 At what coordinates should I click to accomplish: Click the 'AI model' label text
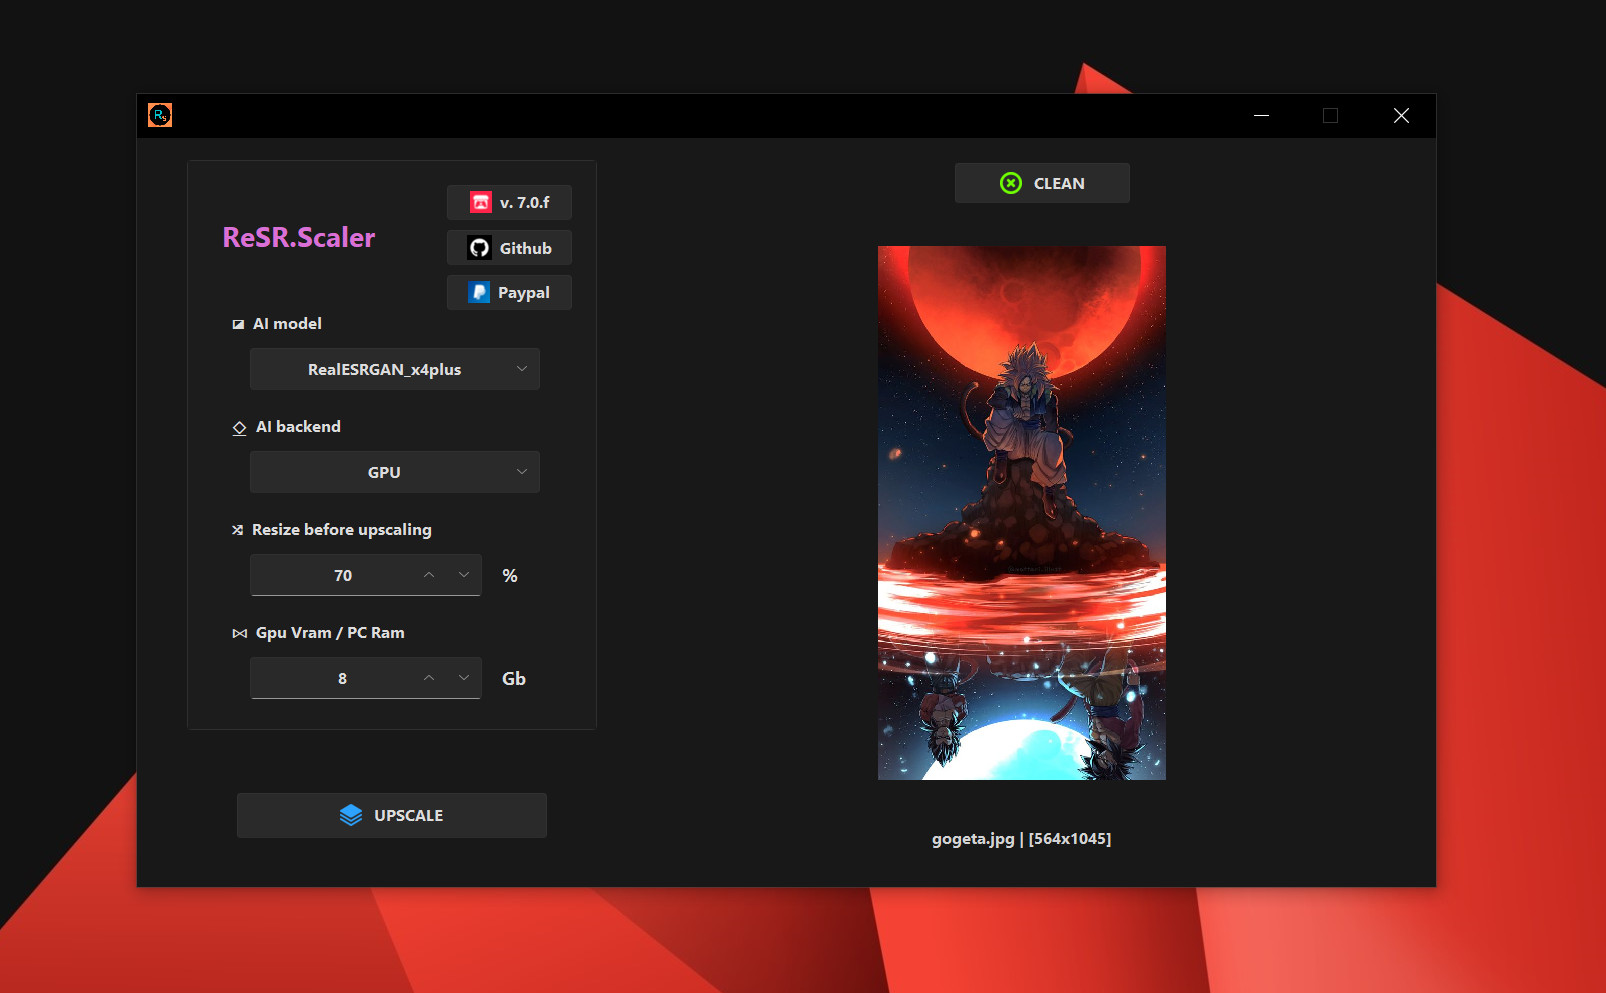287,323
